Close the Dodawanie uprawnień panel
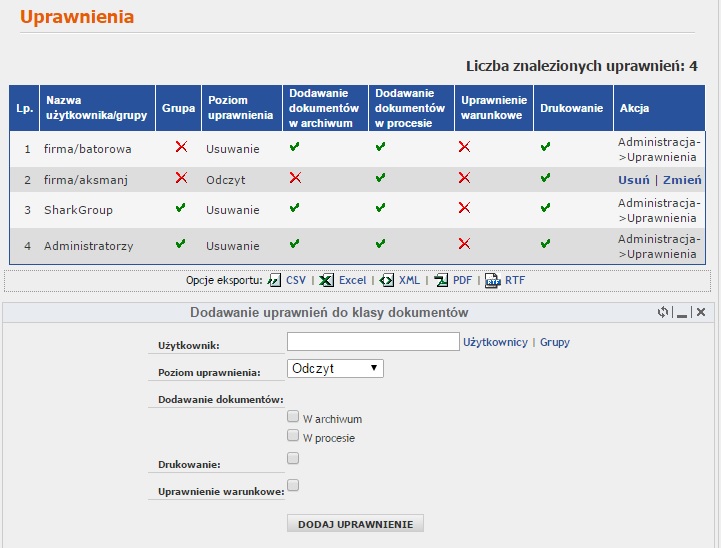The height and width of the screenshot is (548, 721). (701, 312)
